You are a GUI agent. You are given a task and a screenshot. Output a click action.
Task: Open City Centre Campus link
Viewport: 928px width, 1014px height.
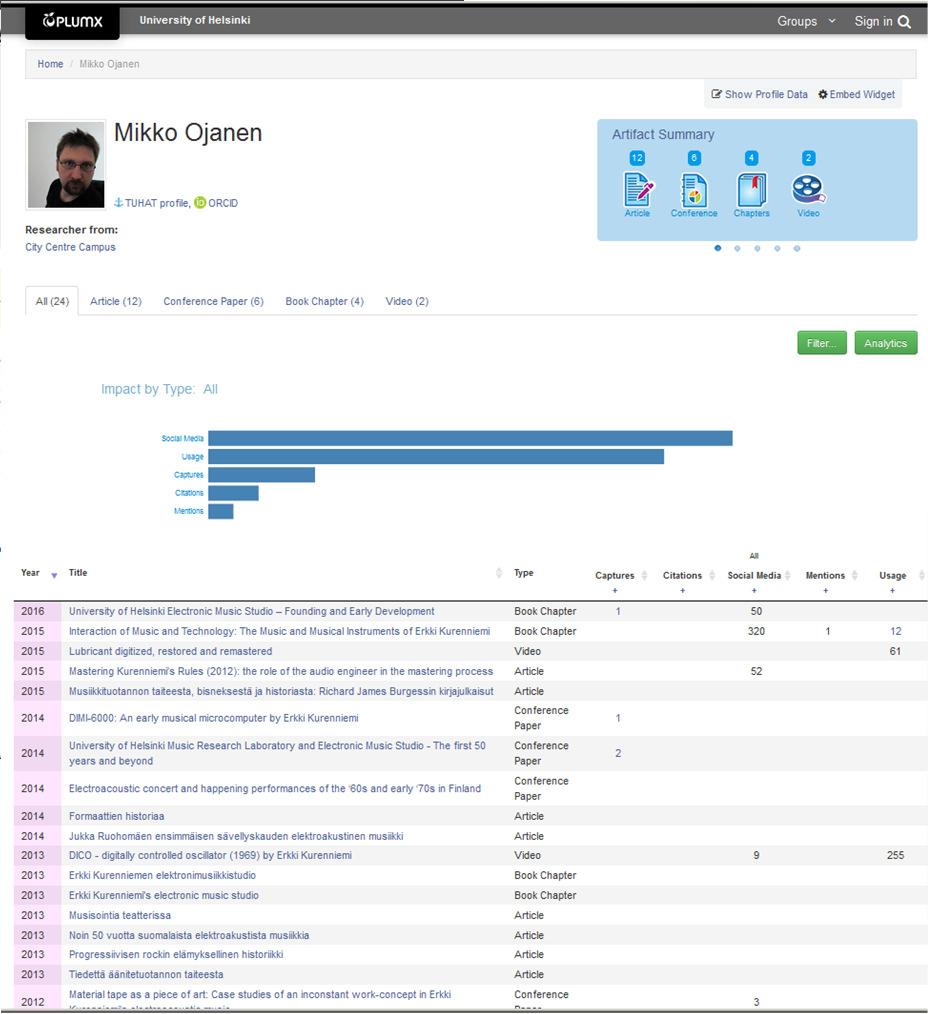(70, 247)
